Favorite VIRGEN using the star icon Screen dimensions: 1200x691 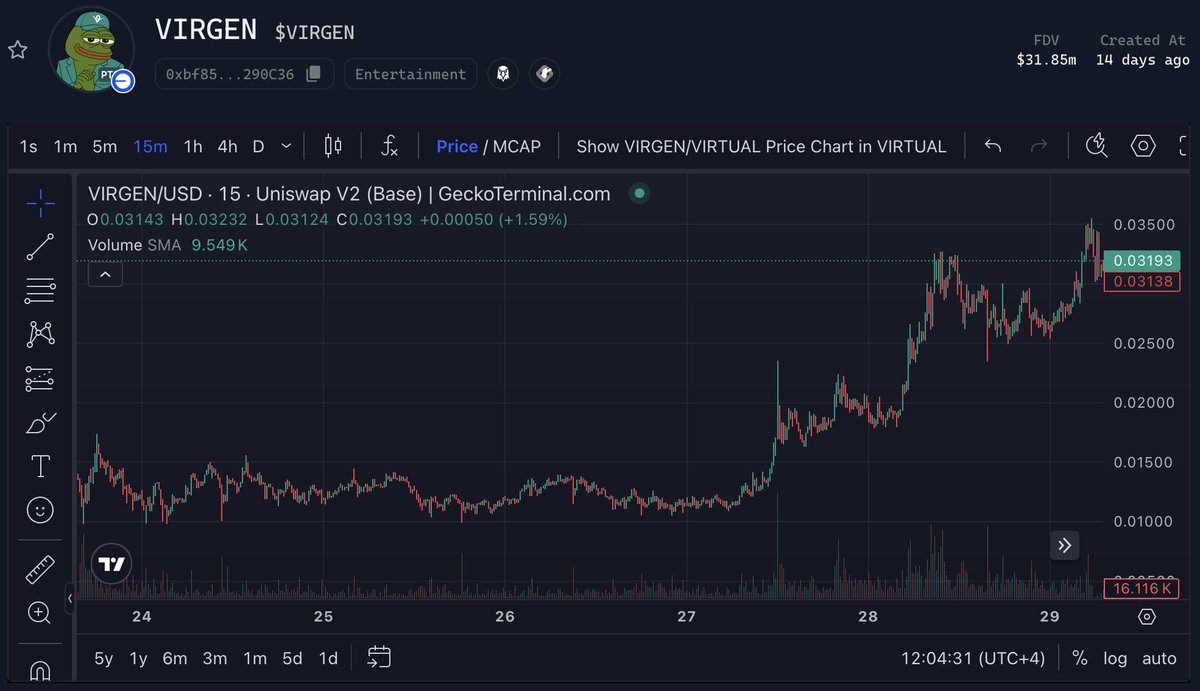(x=17, y=49)
